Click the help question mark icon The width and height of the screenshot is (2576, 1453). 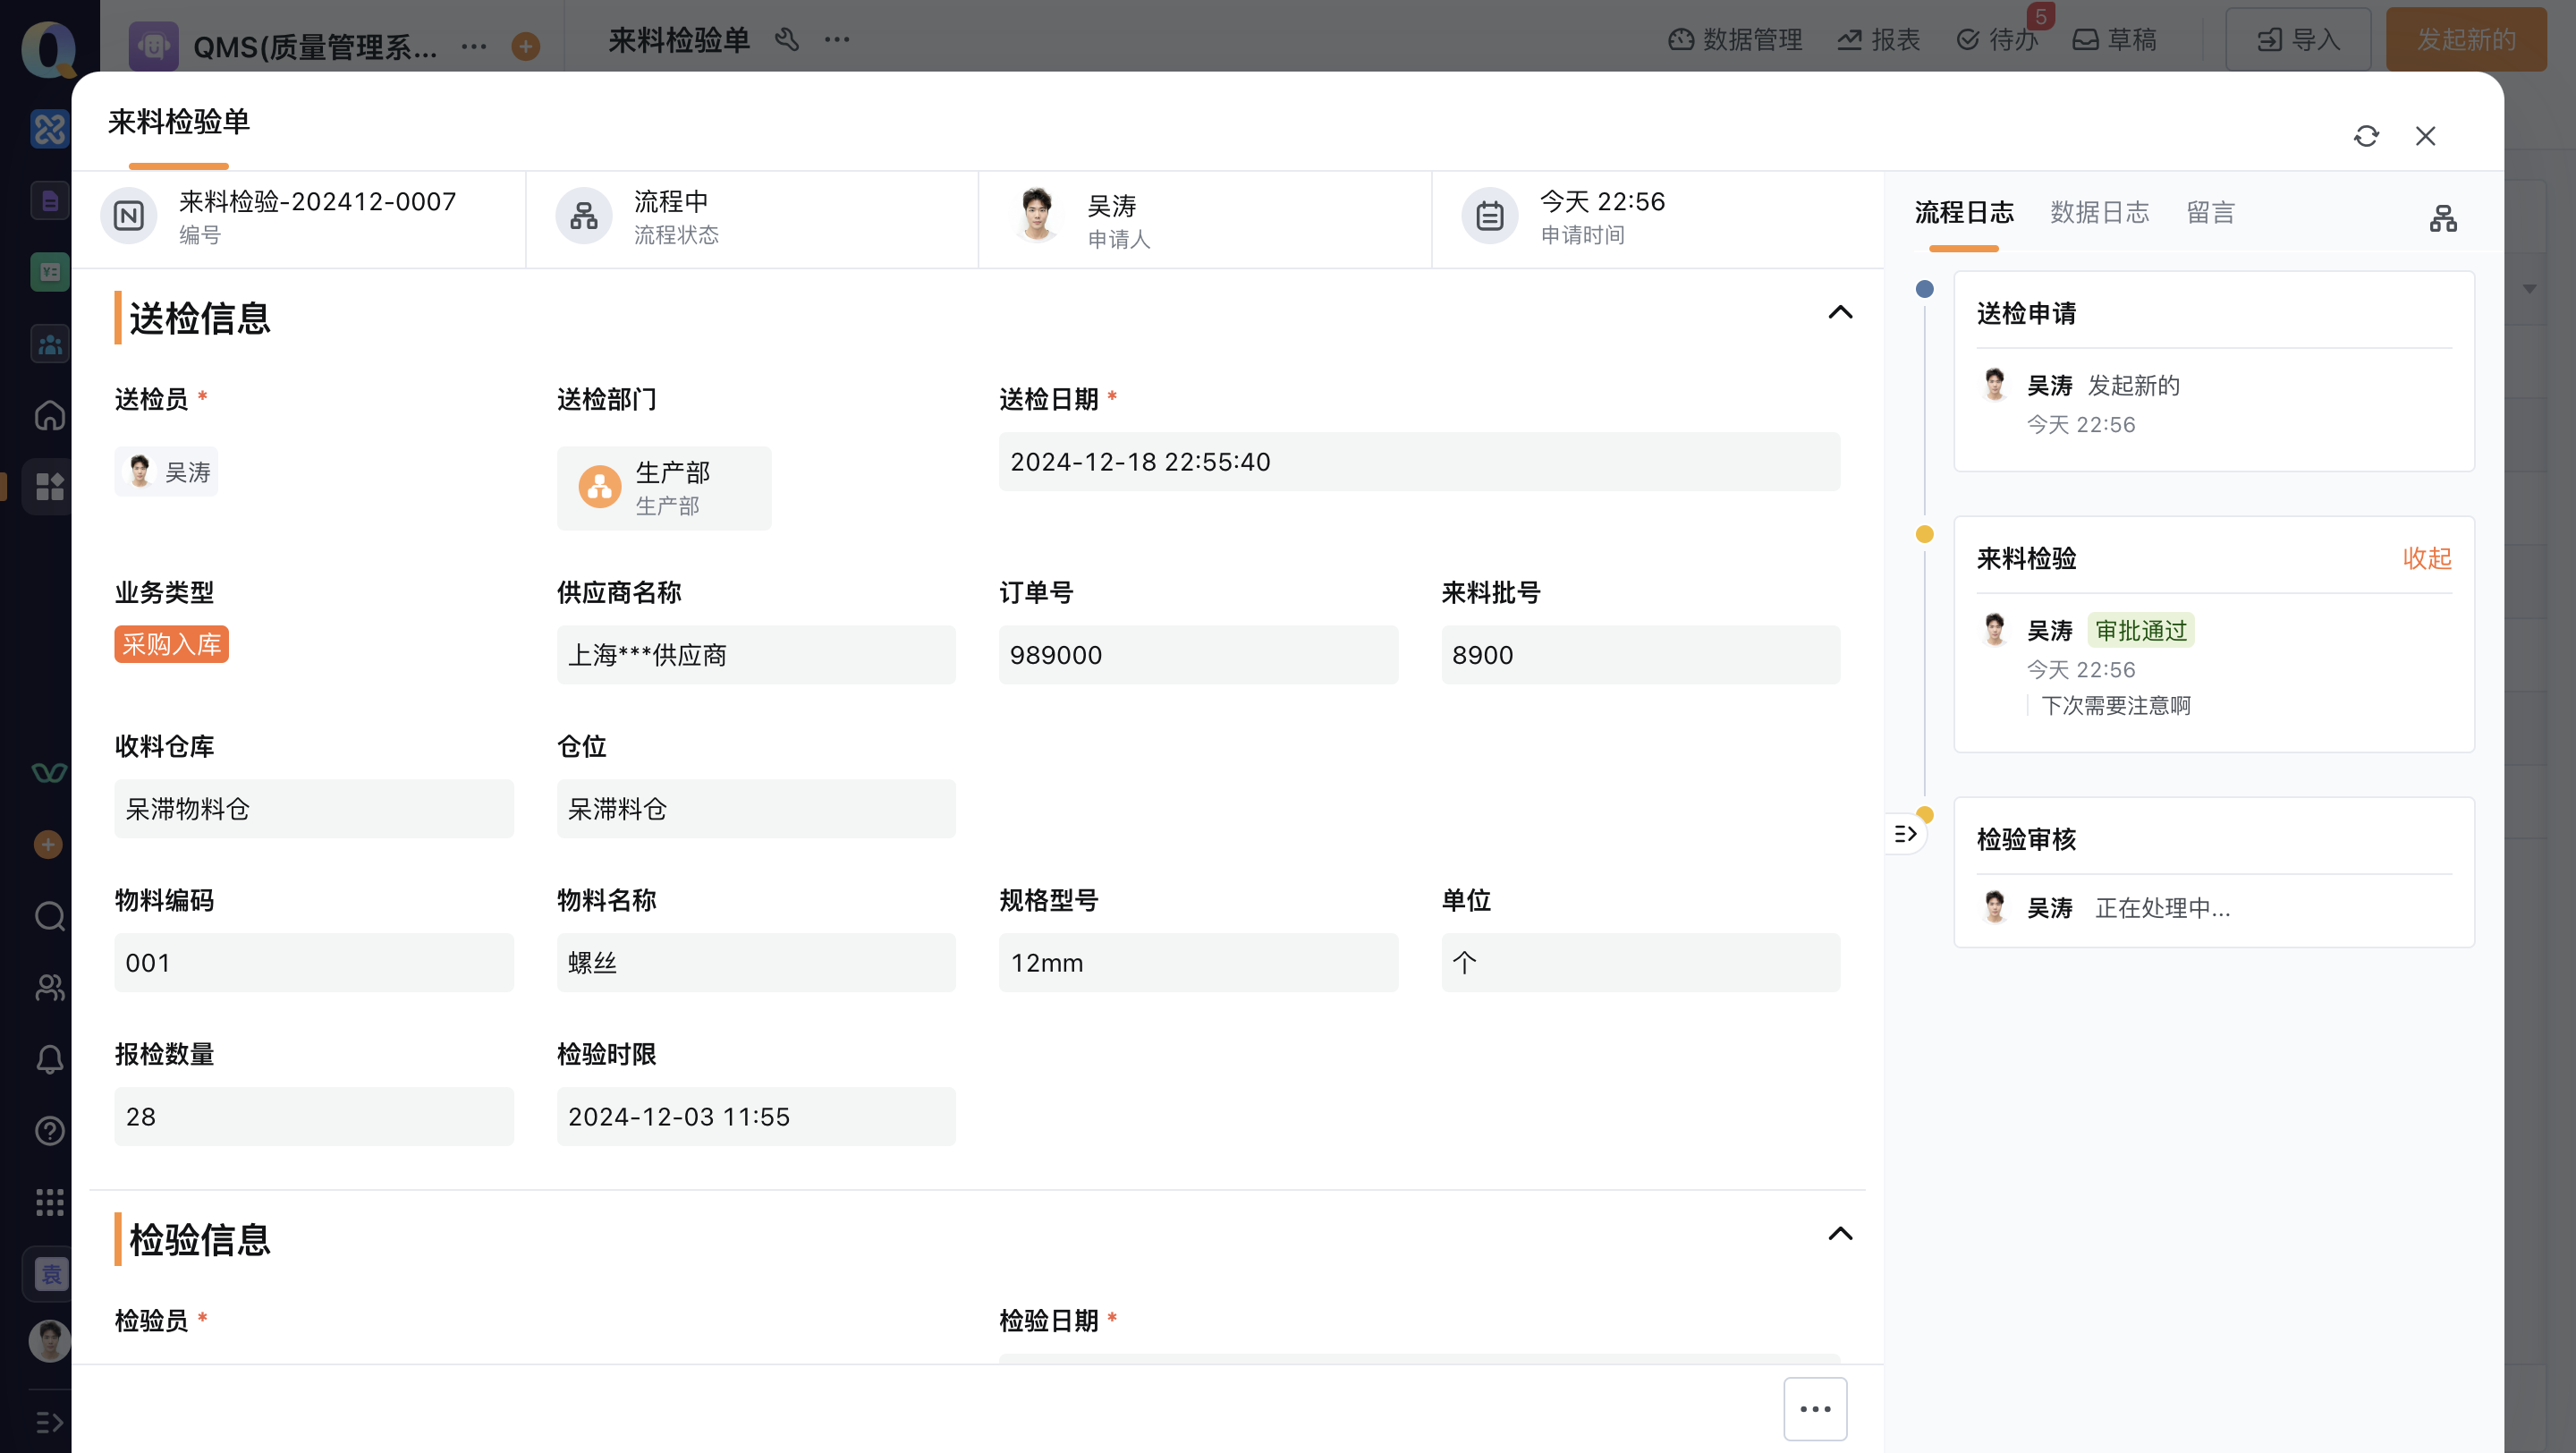(x=49, y=1131)
